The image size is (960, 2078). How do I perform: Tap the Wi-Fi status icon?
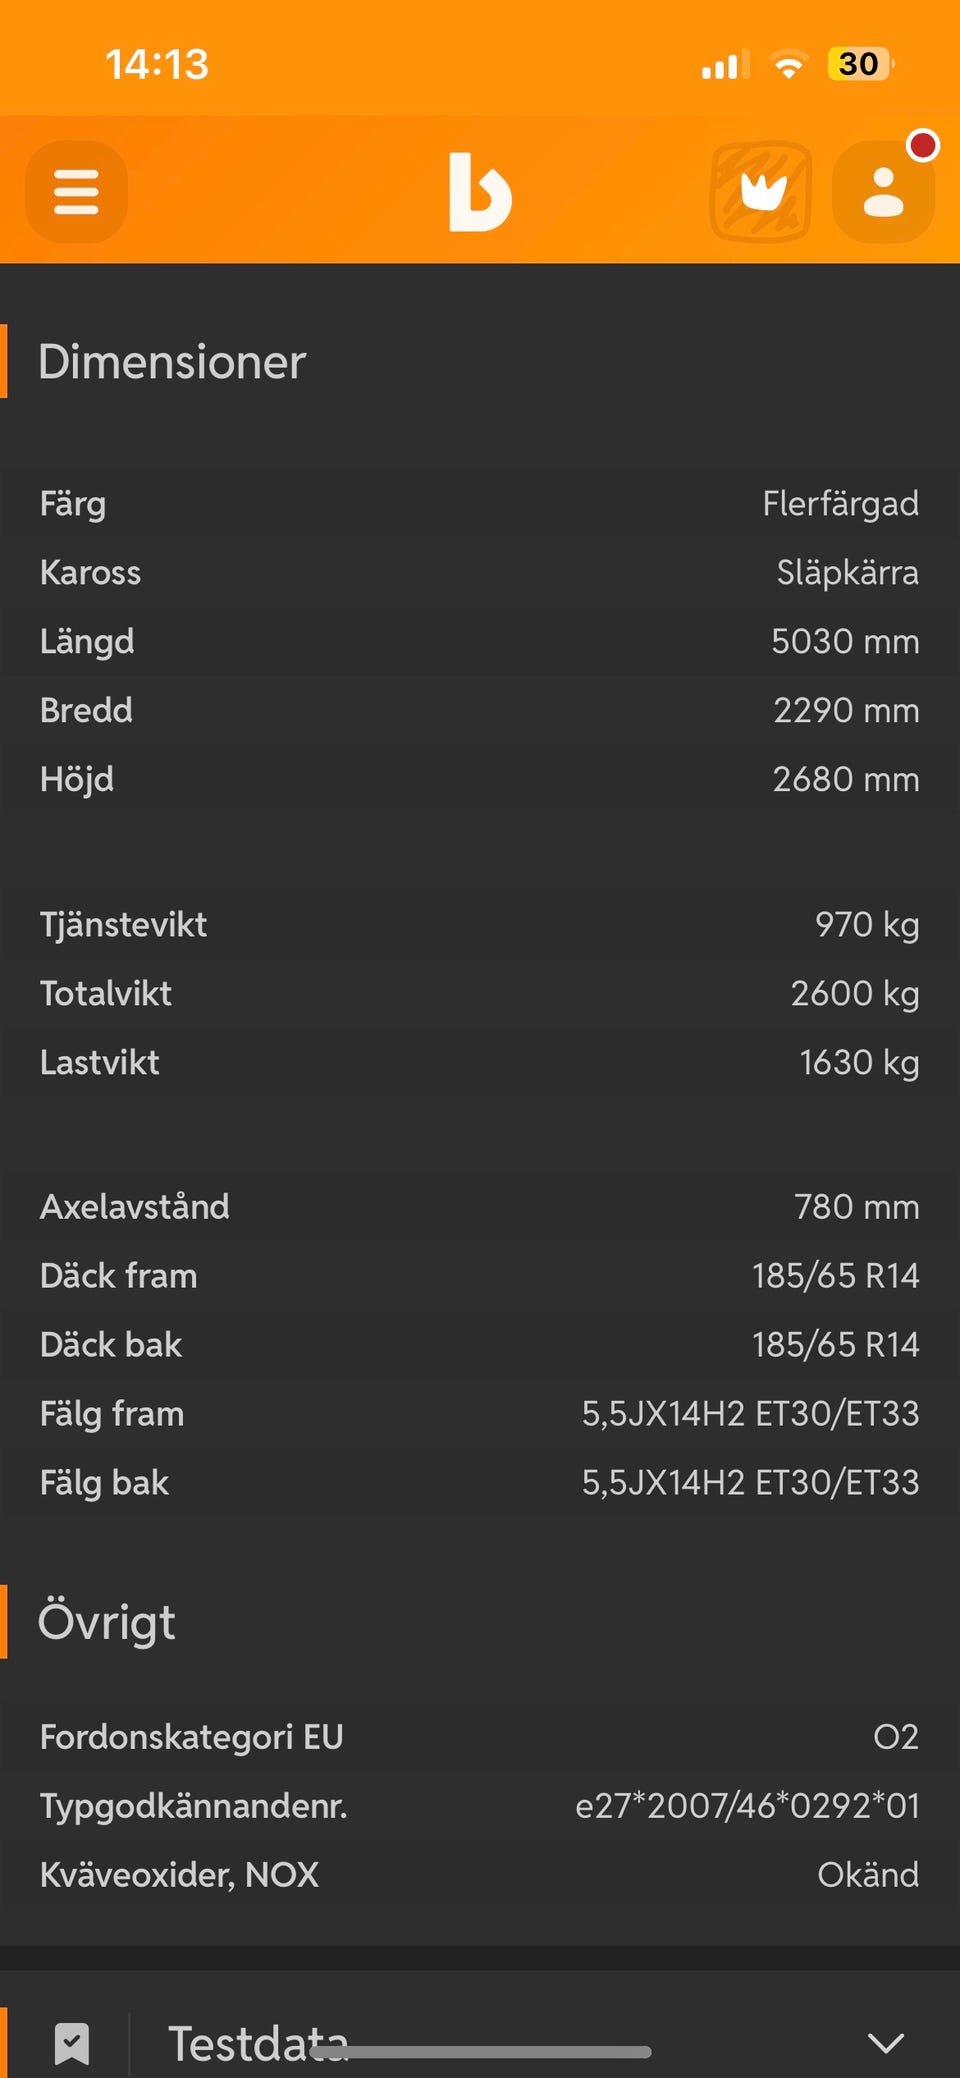789,66
